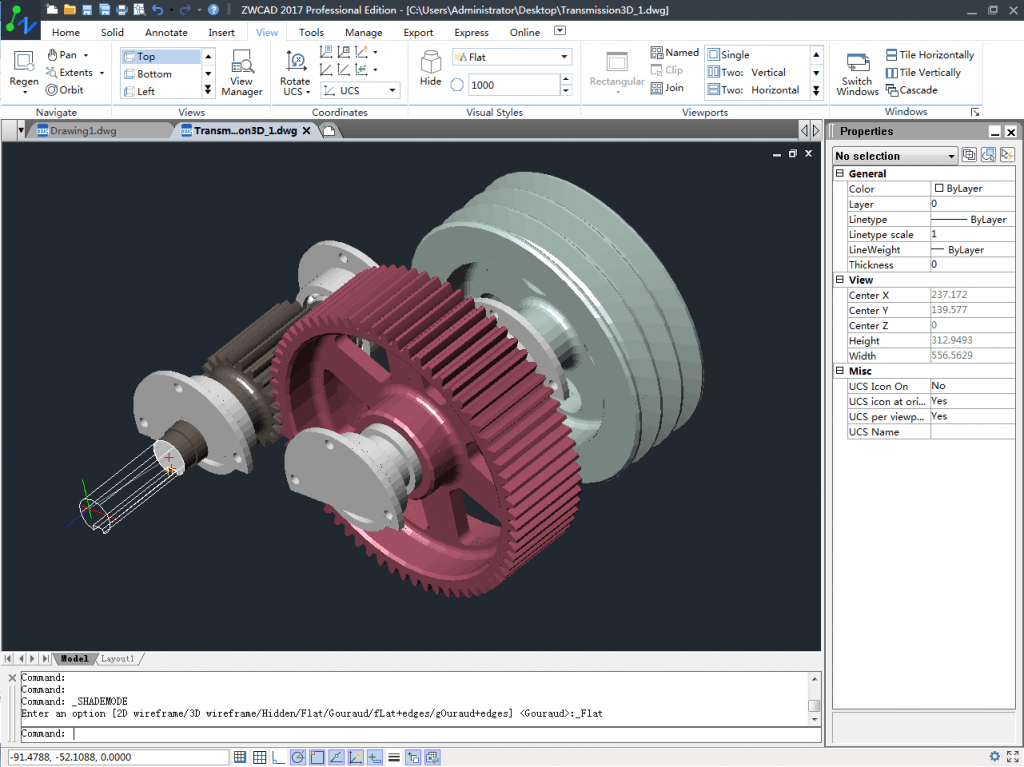This screenshot has height=767, width=1024.
Task: Tile windows horizontally
Action: (x=929, y=55)
